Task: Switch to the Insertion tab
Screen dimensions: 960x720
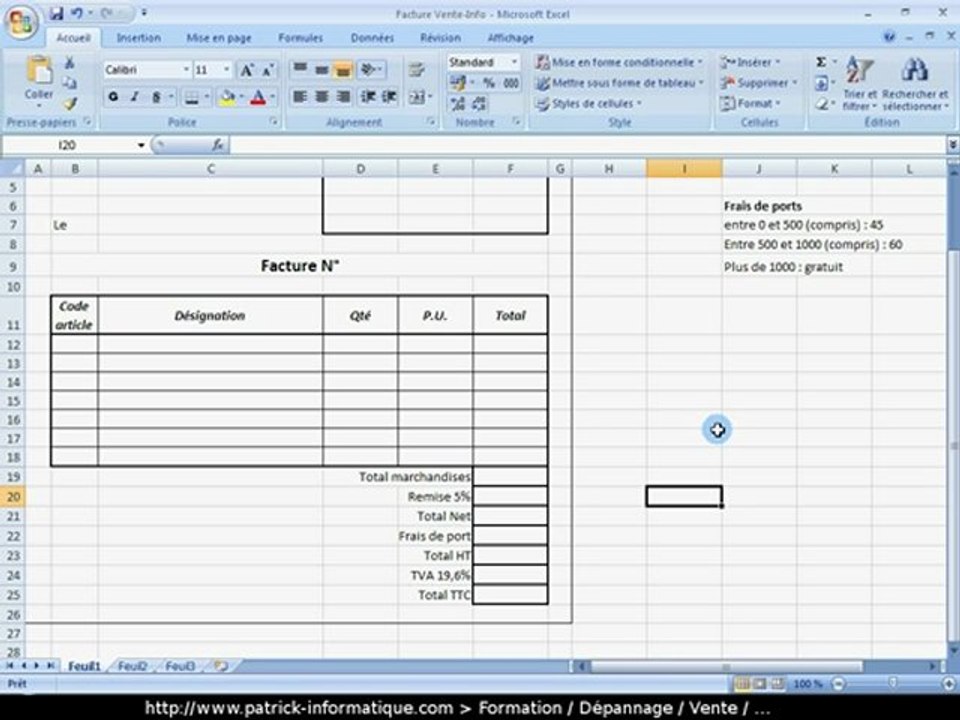Action: (x=138, y=38)
